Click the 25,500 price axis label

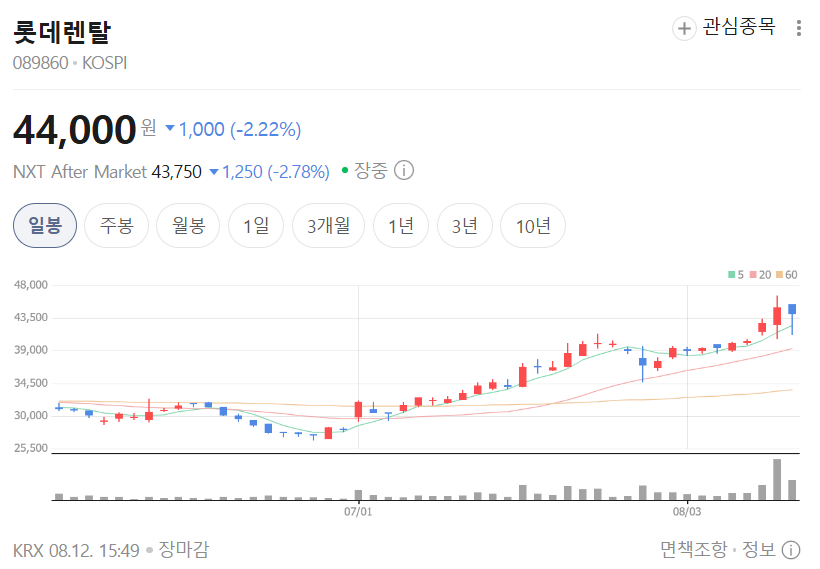click(31, 448)
